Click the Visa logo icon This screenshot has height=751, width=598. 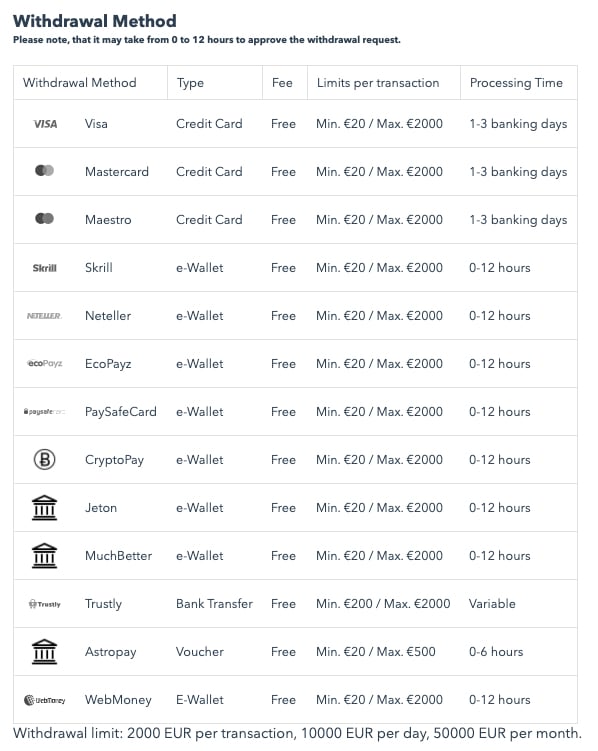(45, 124)
